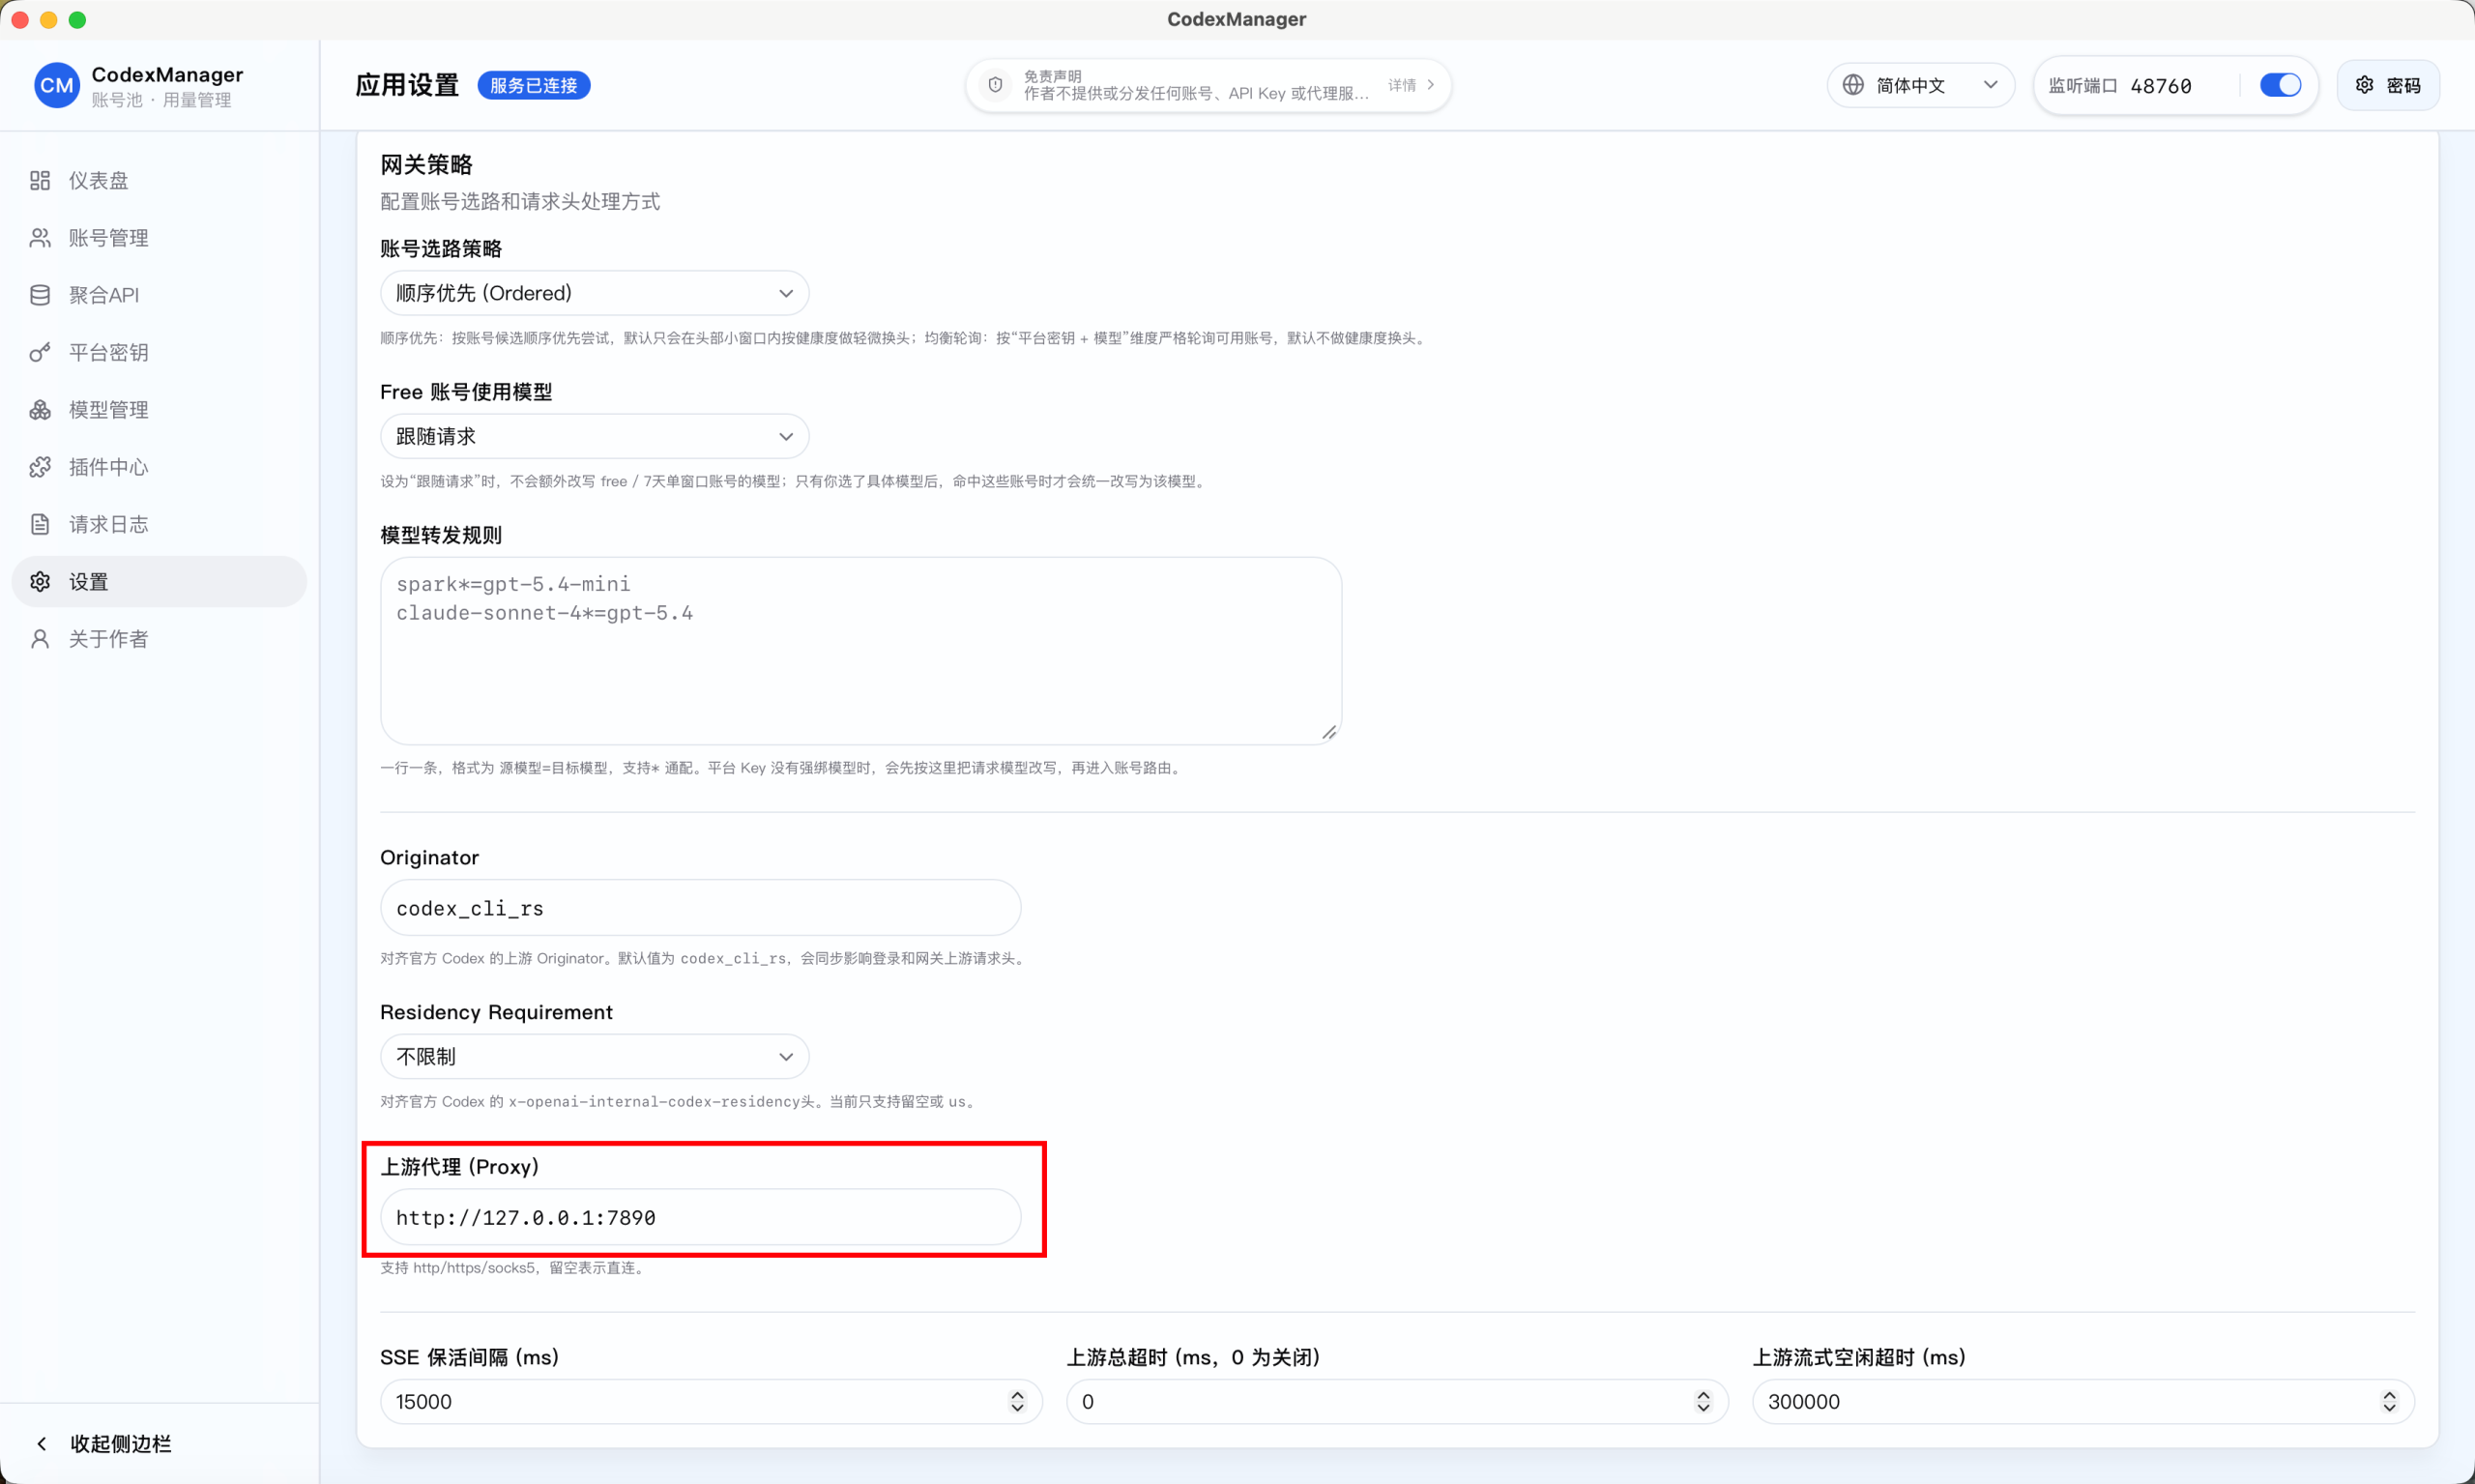Screen dimensions: 2475x1484
Task: Open plugin center puzzle icon
Action: 40,467
